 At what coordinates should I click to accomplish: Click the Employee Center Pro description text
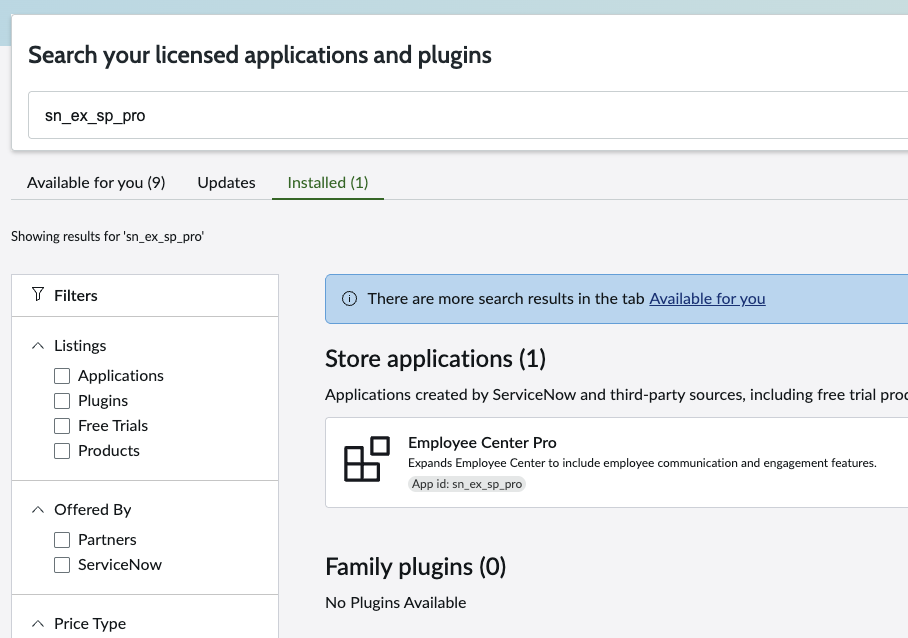click(x=642, y=463)
